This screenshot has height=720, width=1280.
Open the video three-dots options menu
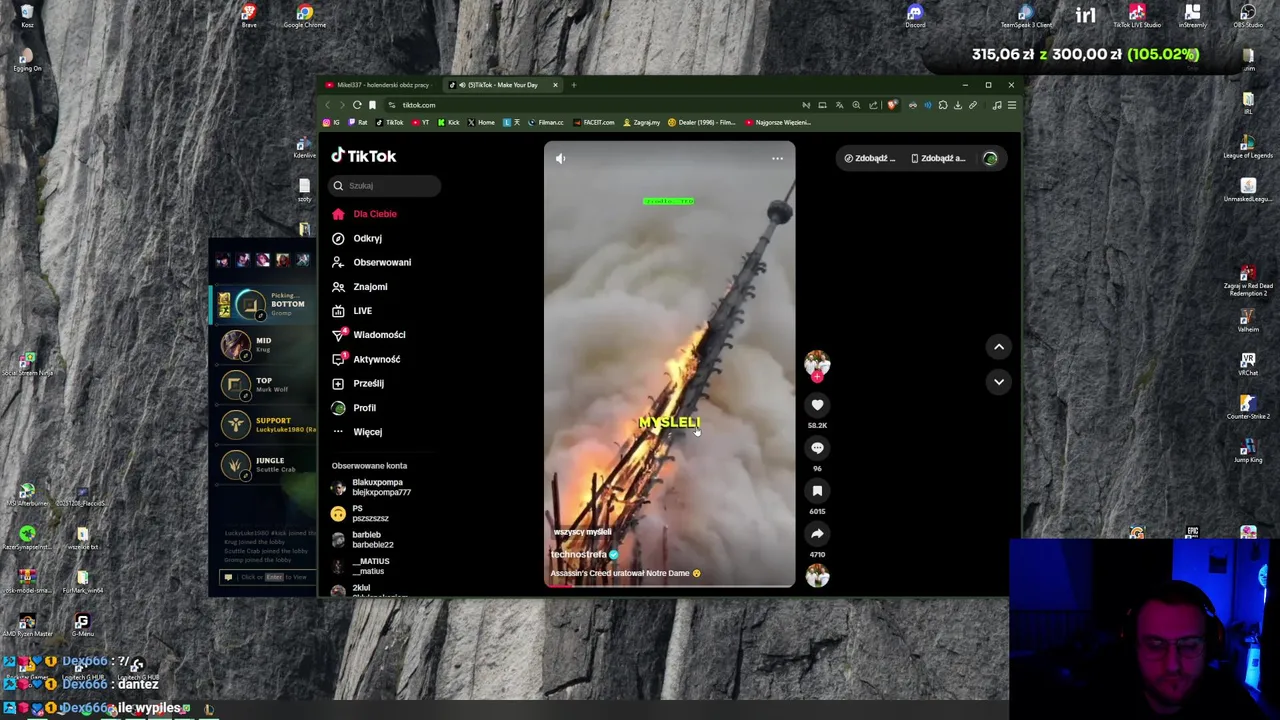pyautogui.click(x=777, y=158)
